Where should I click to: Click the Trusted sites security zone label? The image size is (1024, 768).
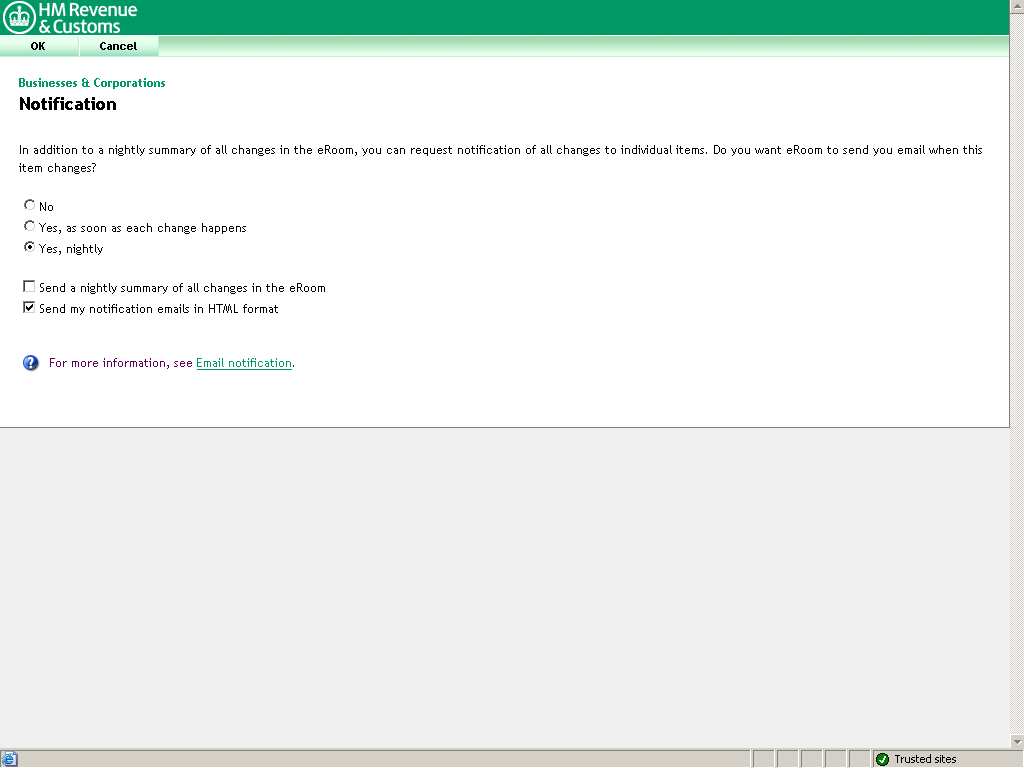coord(925,759)
